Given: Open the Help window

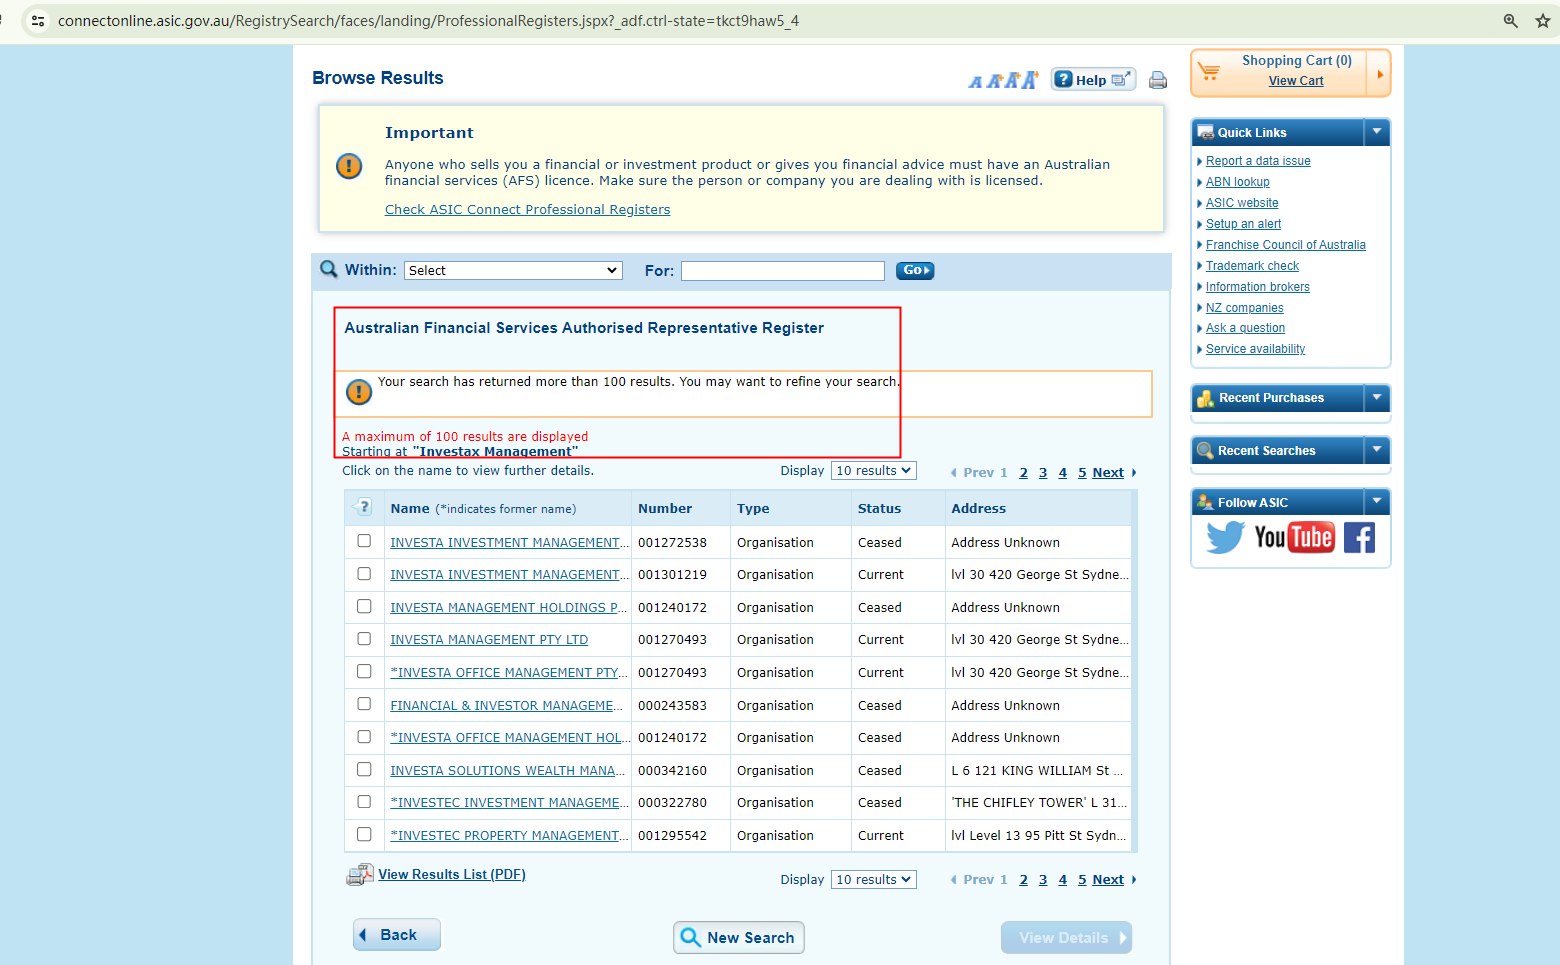Looking at the screenshot, I should pyautogui.click(x=1093, y=80).
